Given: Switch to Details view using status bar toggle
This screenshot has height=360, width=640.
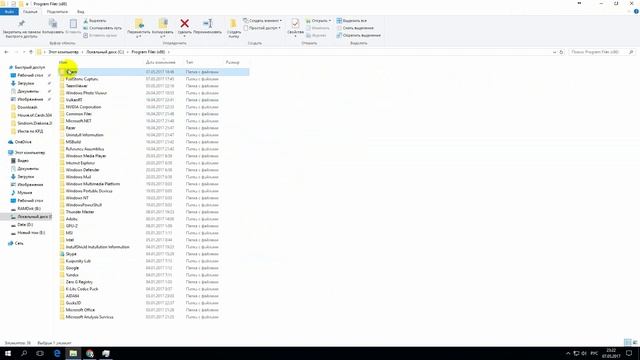Looking at the screenshot, I should click(627, 342).
